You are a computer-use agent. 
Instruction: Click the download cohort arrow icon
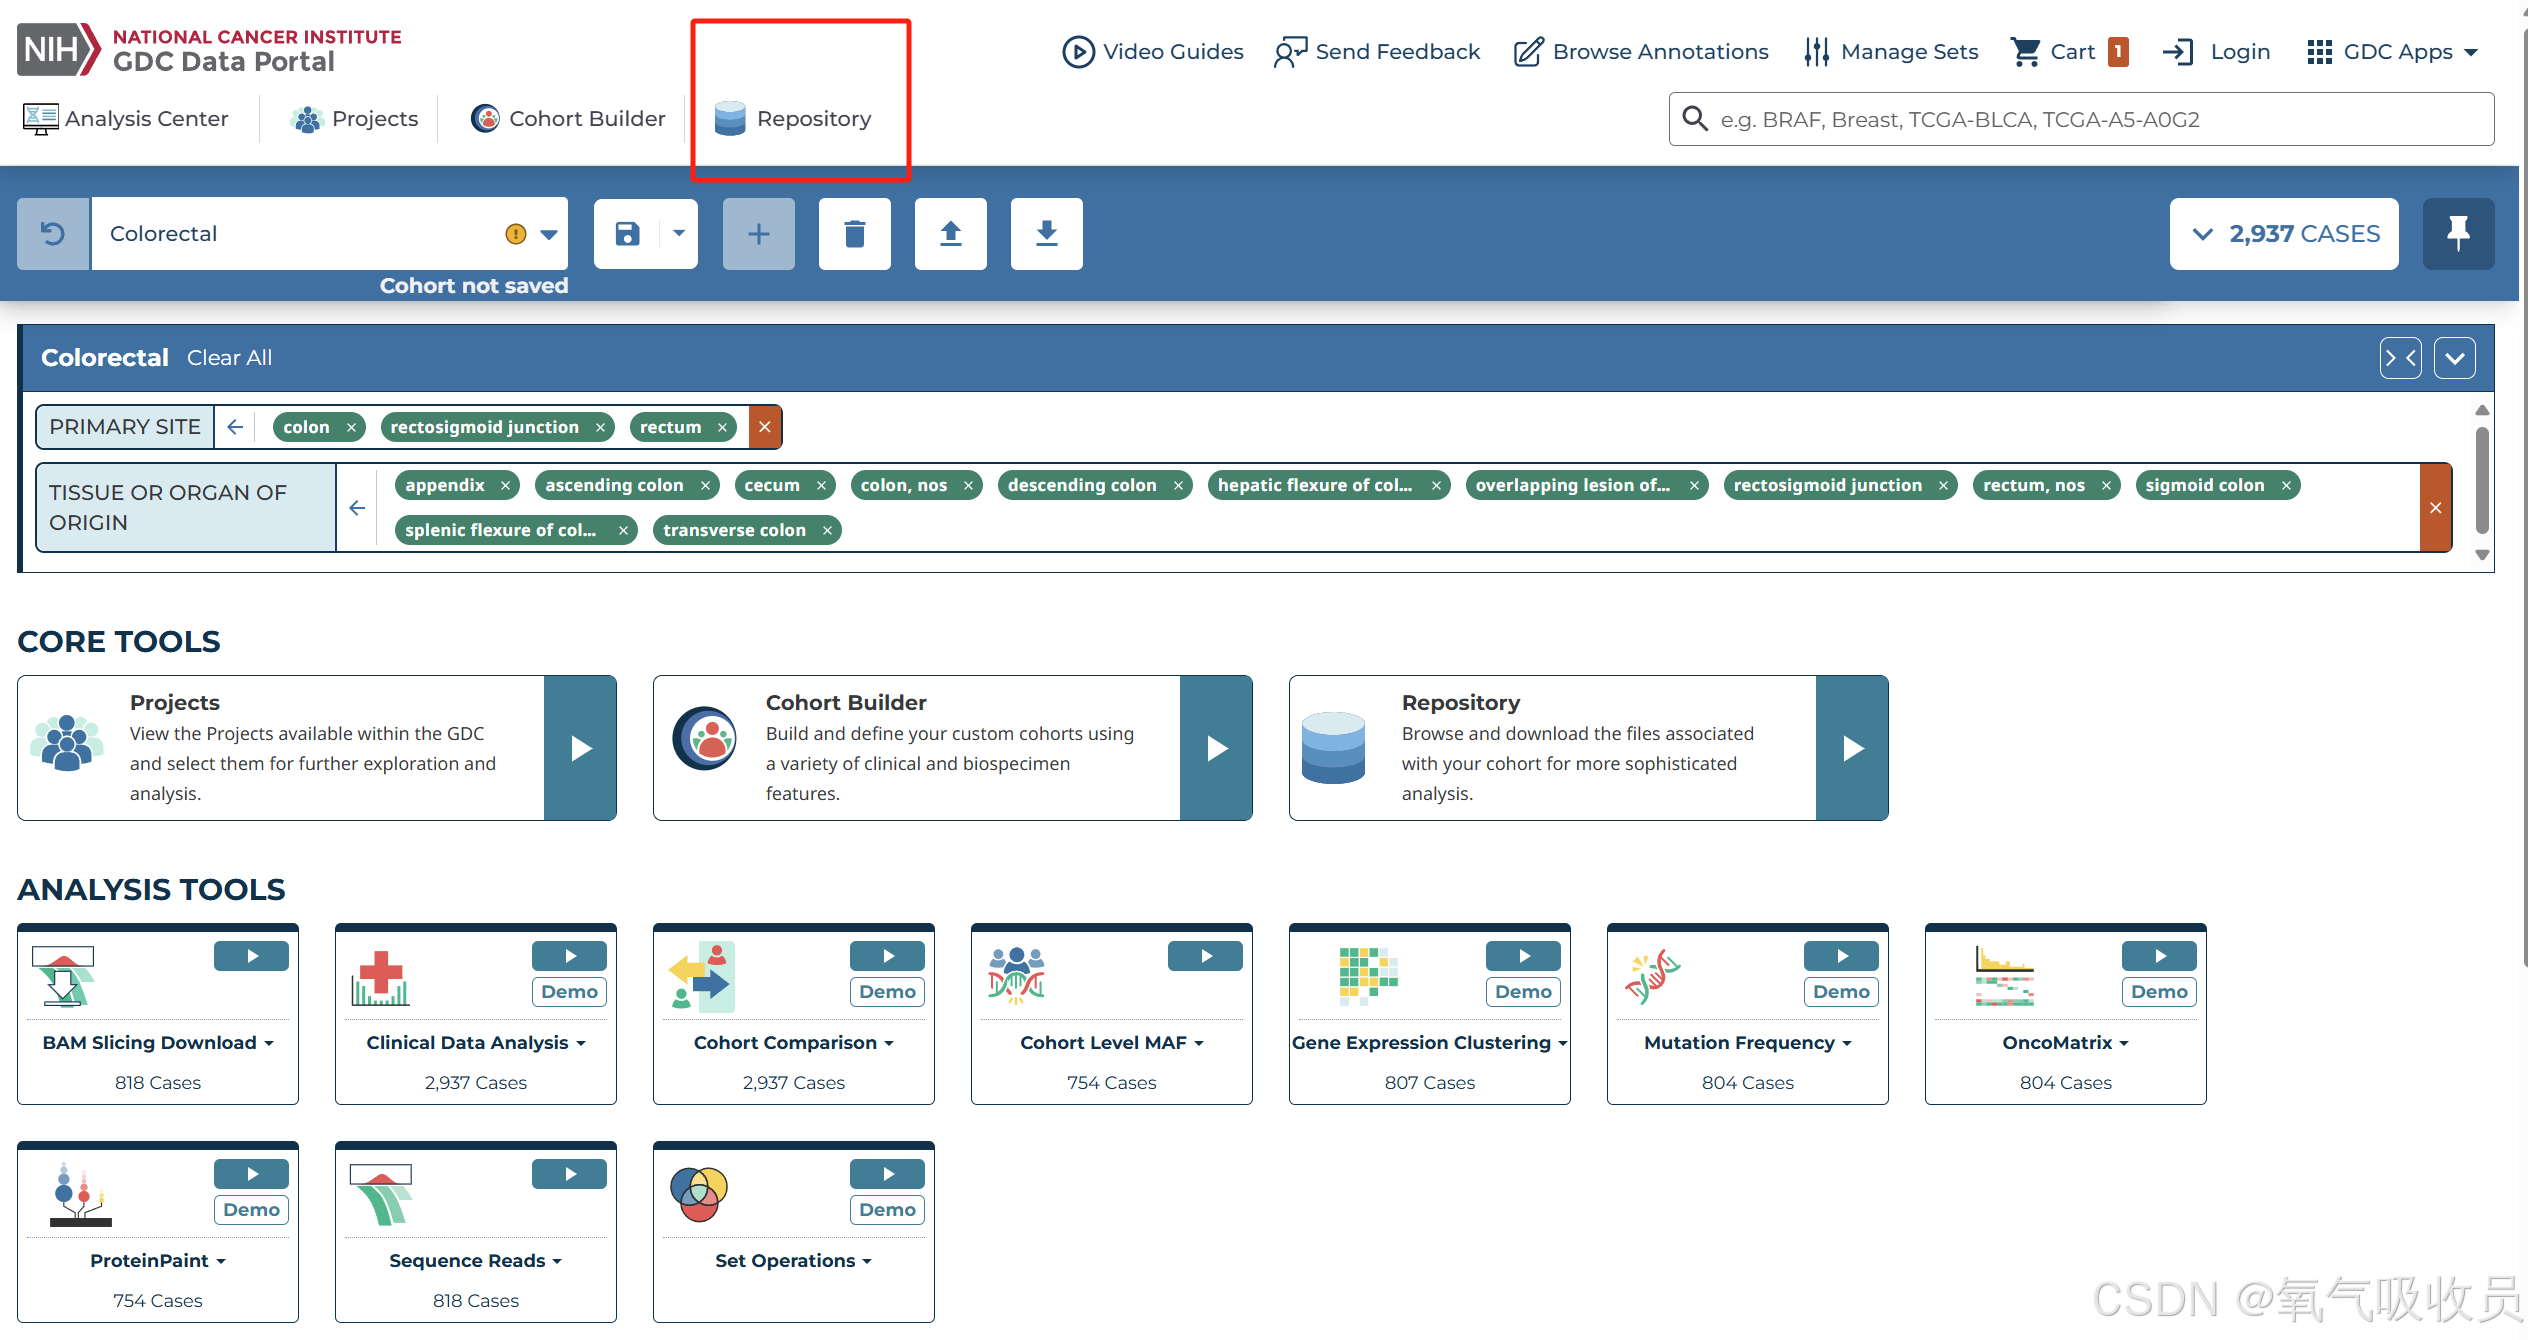(1046, 234)
